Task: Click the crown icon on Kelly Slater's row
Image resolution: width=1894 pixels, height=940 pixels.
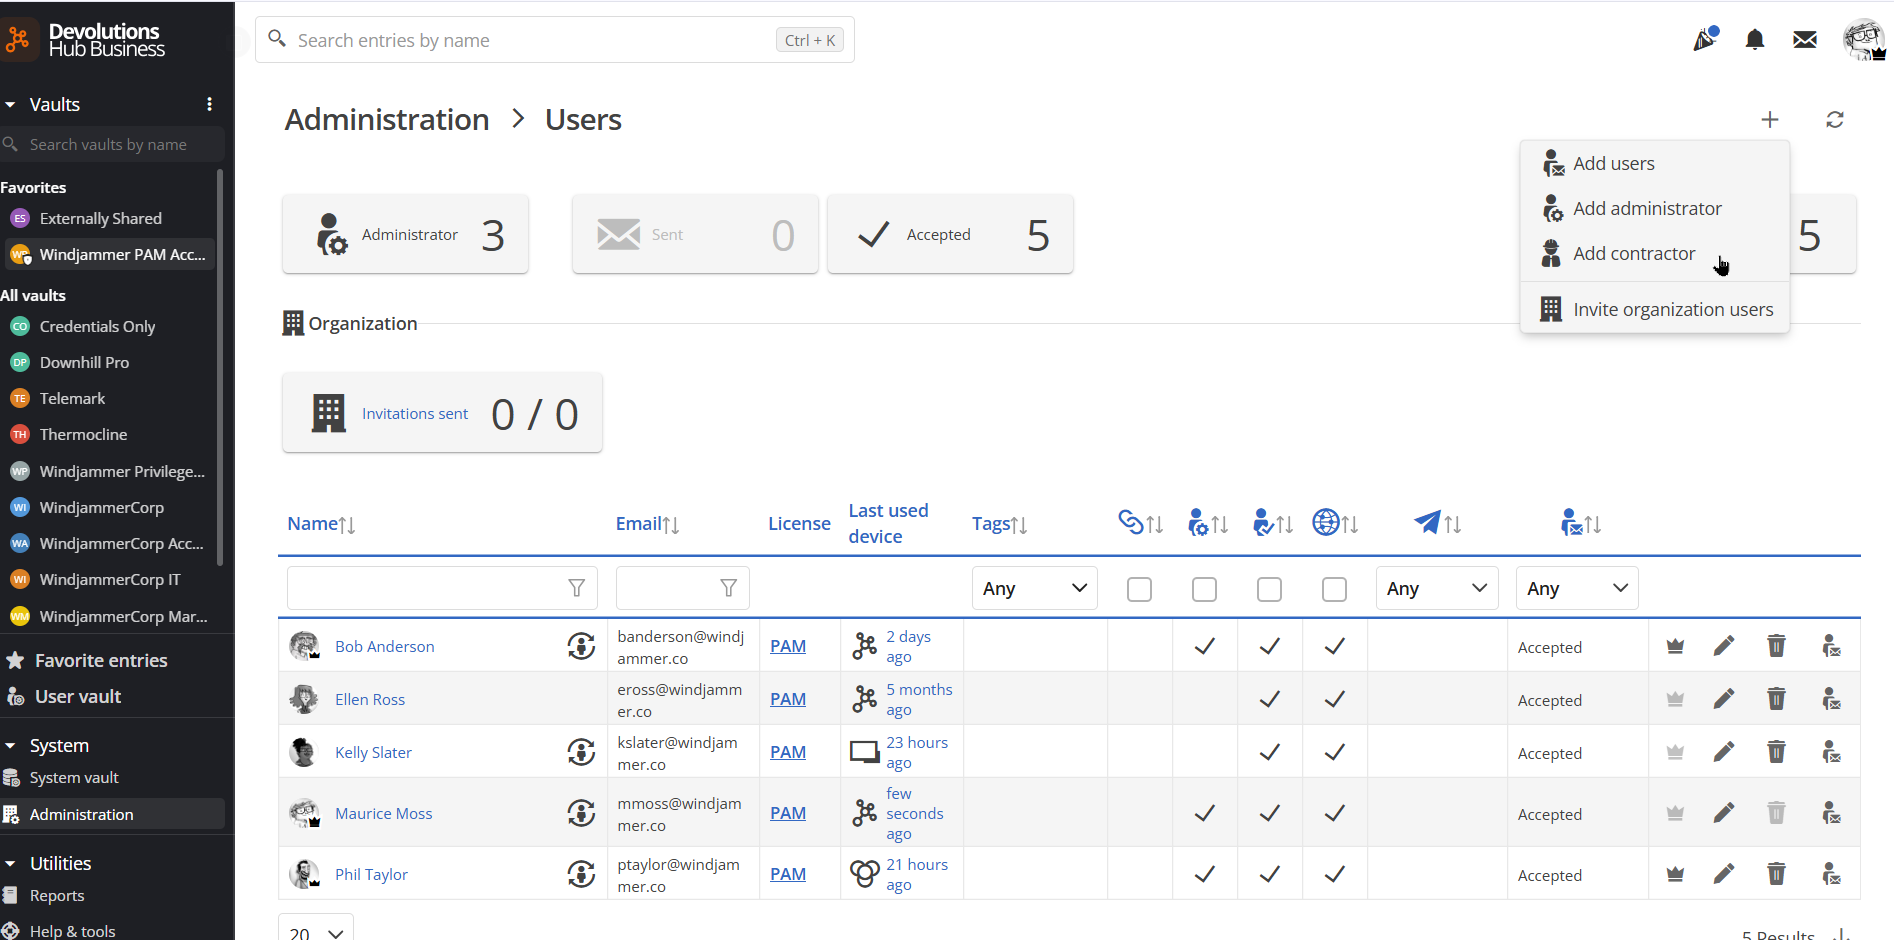Action: pyautogui.click(x=1675, y=751)
